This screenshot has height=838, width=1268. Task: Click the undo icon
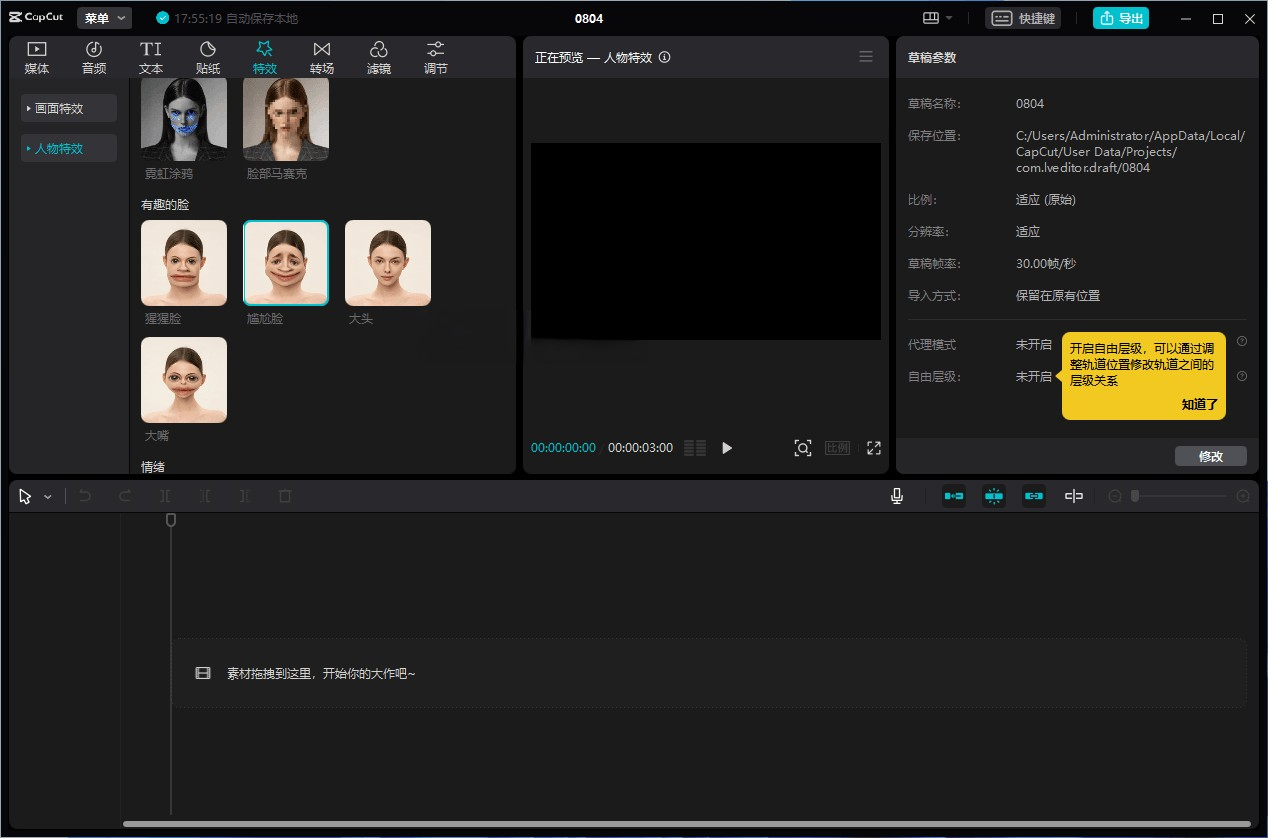[85, 496]
